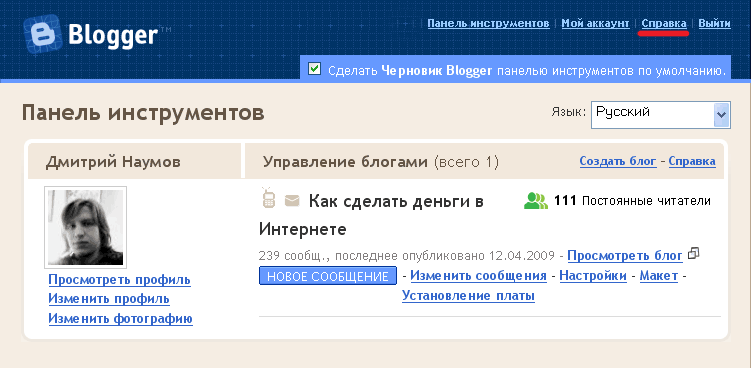This screenshot has height=368, width=751.
Task: Click the mobile phone icon beside blog title
Action: coord(269,198)
